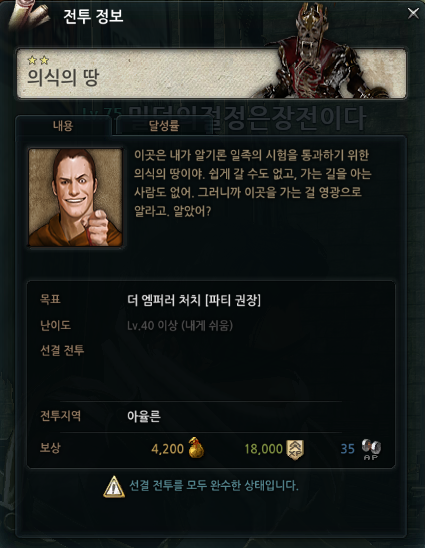Click the gold pouch reward icon
425x548 pixels.
point(196,448)
